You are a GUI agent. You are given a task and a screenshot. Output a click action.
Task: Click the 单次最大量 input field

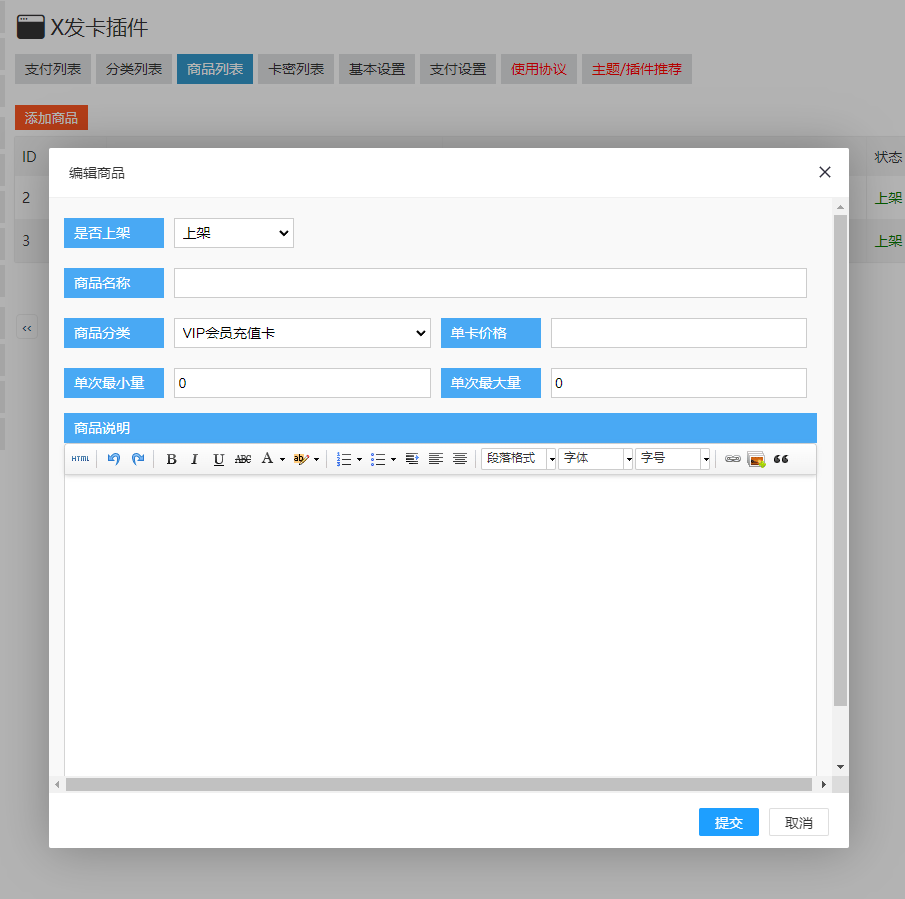point(679,383)
